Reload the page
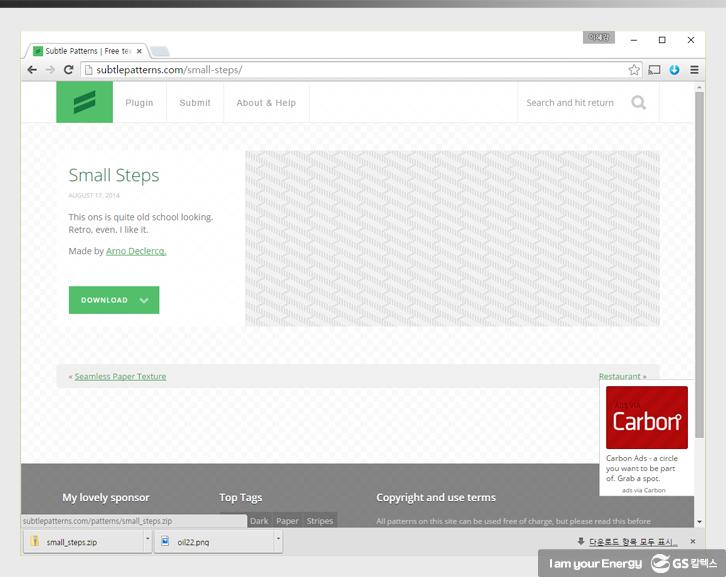Image resolution: width=726 pixels, height=577 pixels. pyautogui.click(x=68, y=70)
